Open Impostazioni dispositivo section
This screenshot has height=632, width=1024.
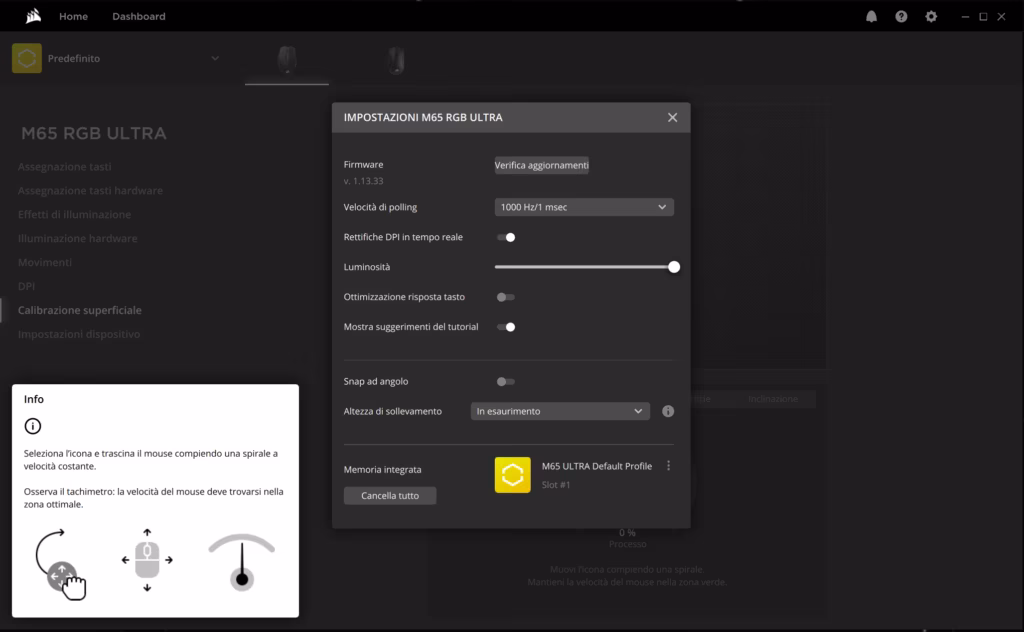[x=79, y=334]
